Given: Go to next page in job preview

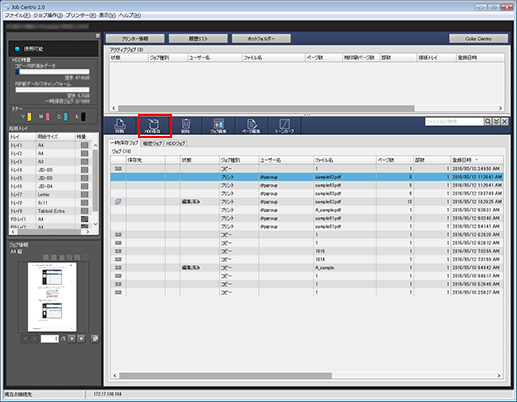Looking at the screenshot, I should (72, 339).
